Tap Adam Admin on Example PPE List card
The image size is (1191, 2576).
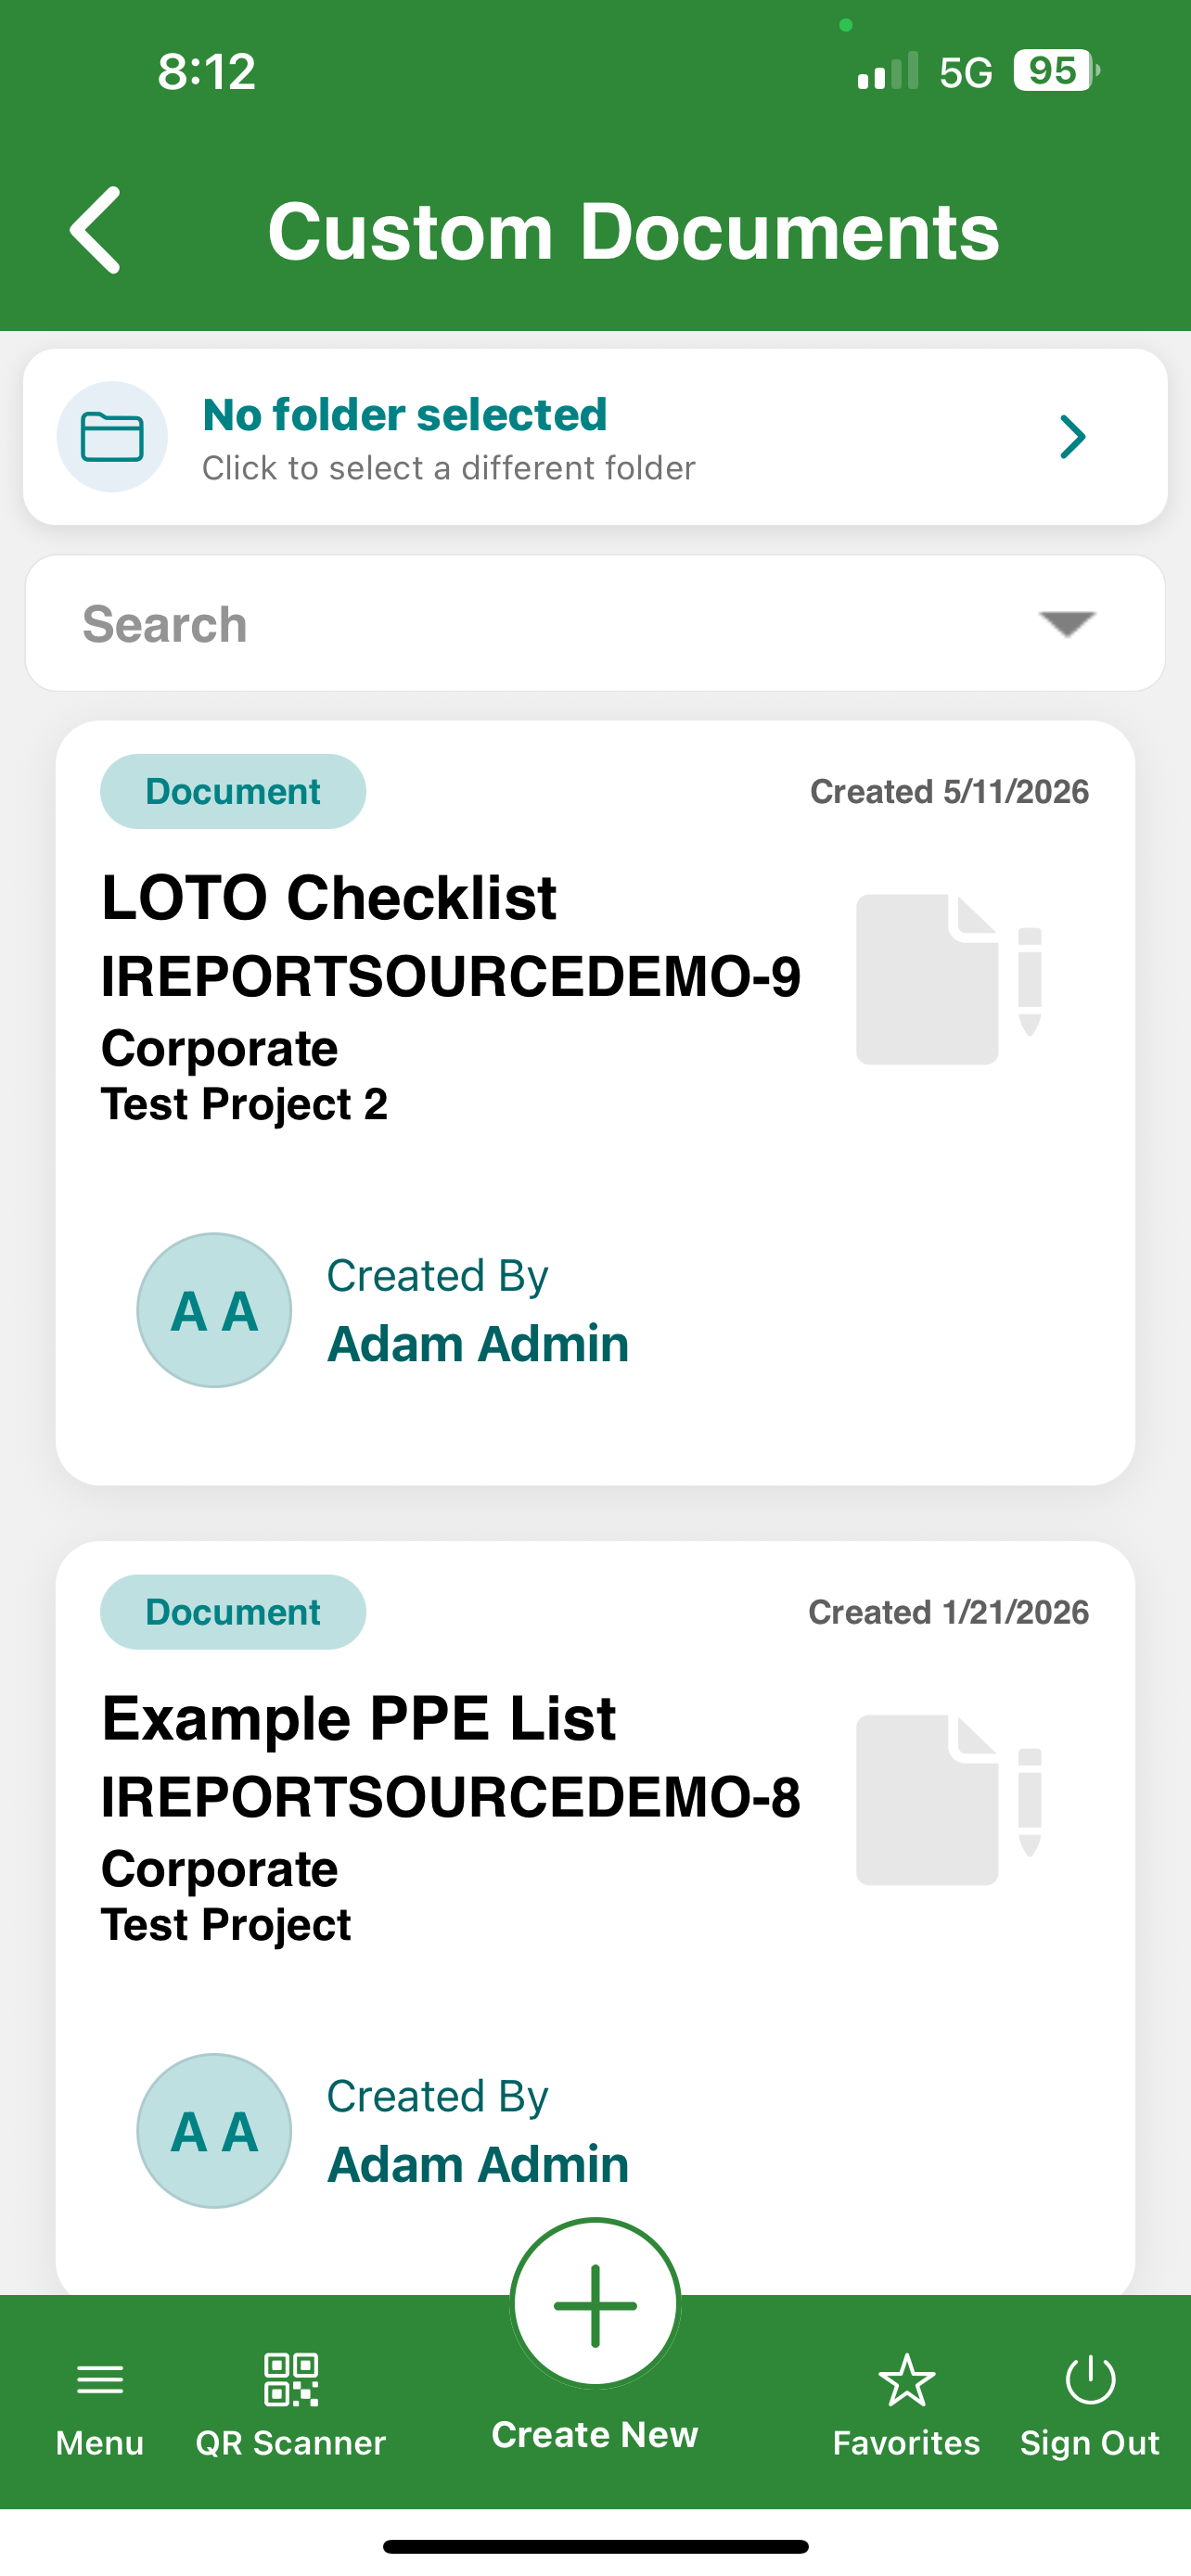478,2164
